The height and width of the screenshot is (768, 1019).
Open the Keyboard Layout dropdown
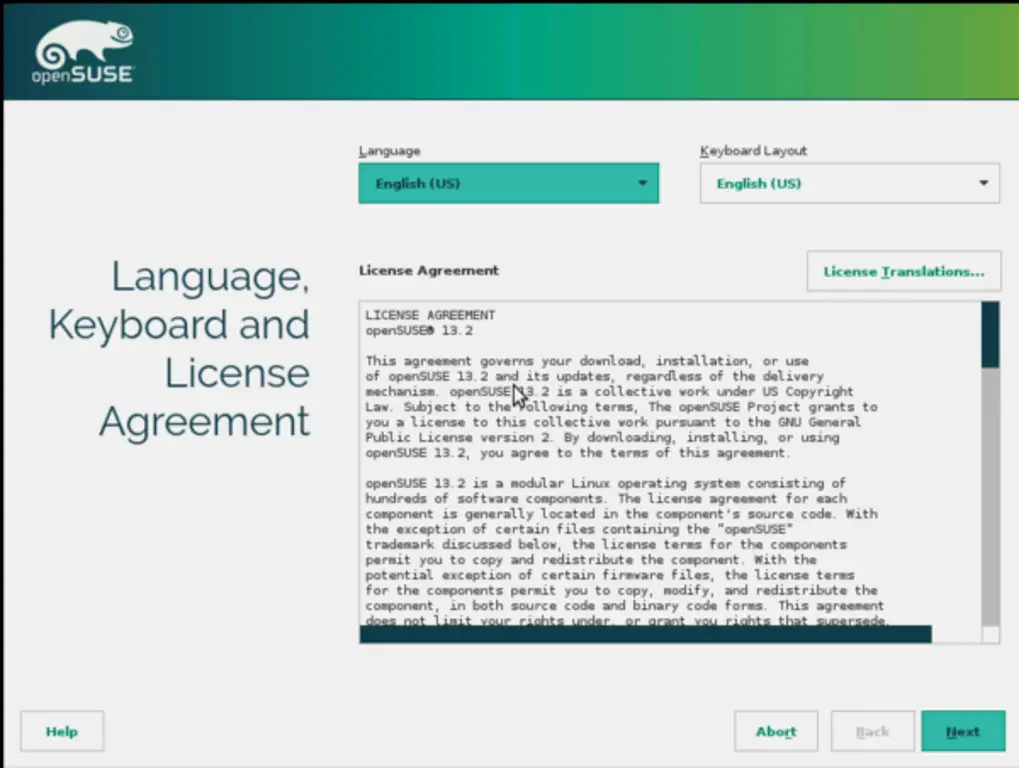[849, 183]
